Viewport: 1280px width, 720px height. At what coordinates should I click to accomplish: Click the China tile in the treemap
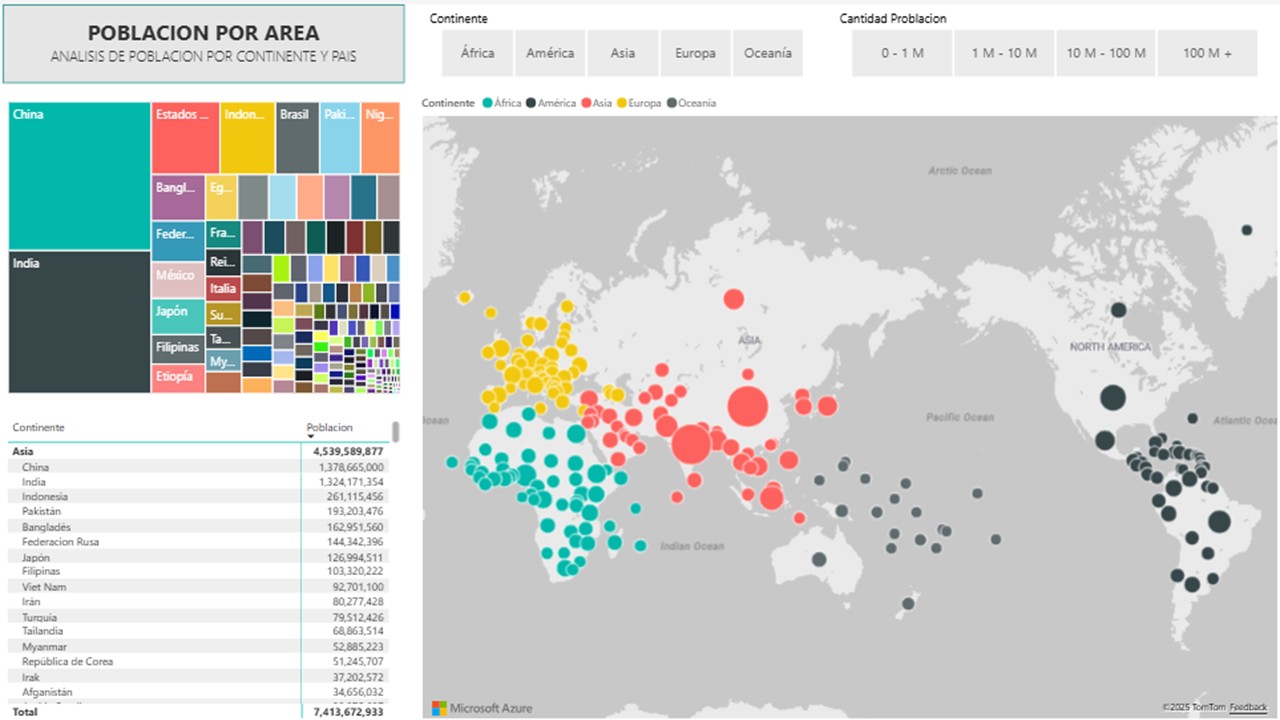point(80,176)
